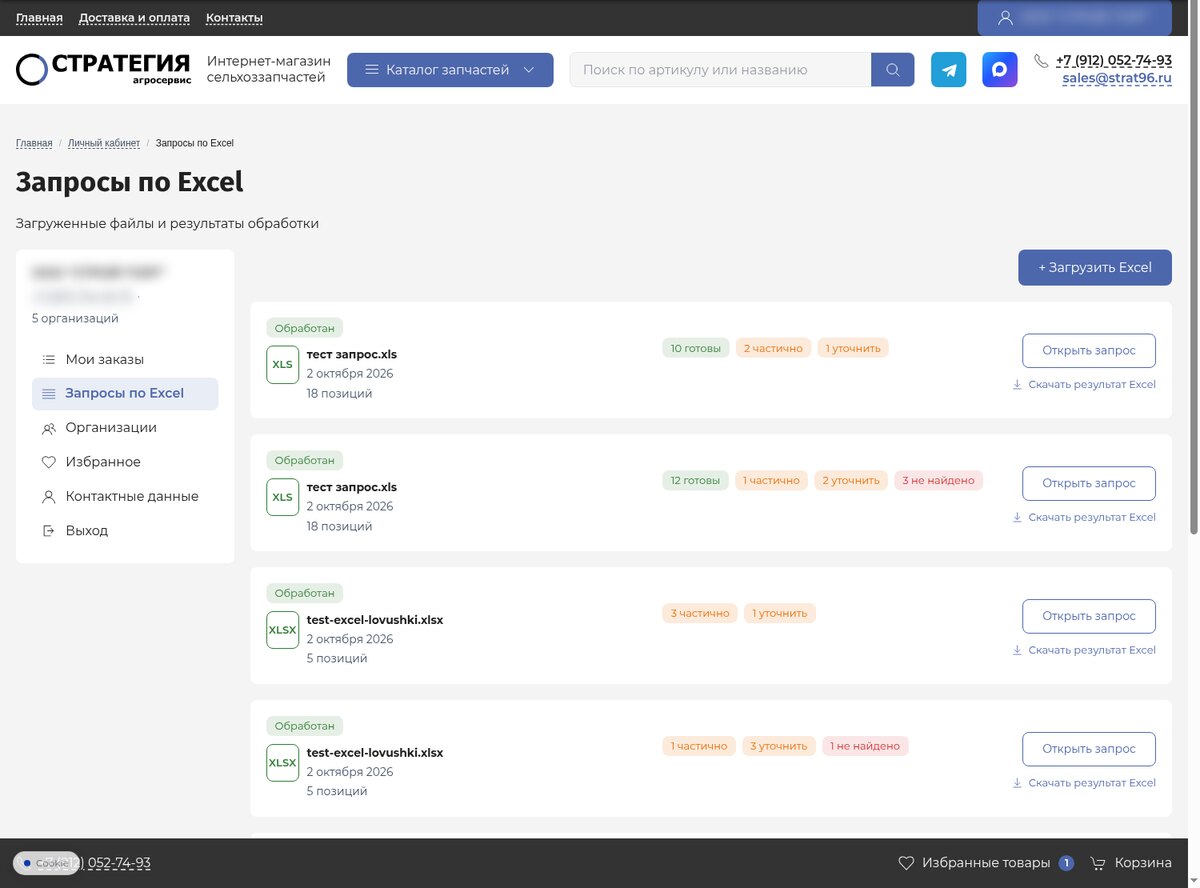Open Контакты in the top menu
This screenshot has width=1200, height=888.
(234, 18)
